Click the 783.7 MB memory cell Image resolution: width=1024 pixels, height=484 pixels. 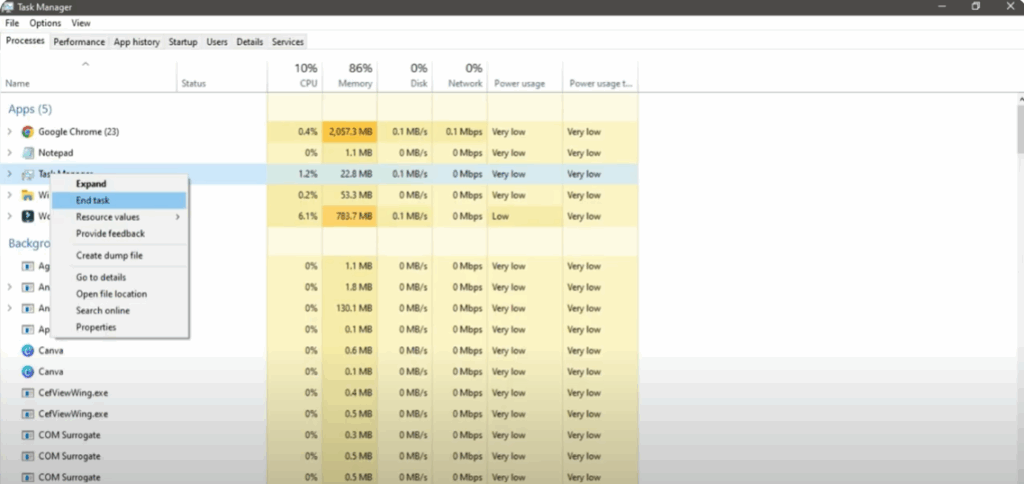point(349,216)
